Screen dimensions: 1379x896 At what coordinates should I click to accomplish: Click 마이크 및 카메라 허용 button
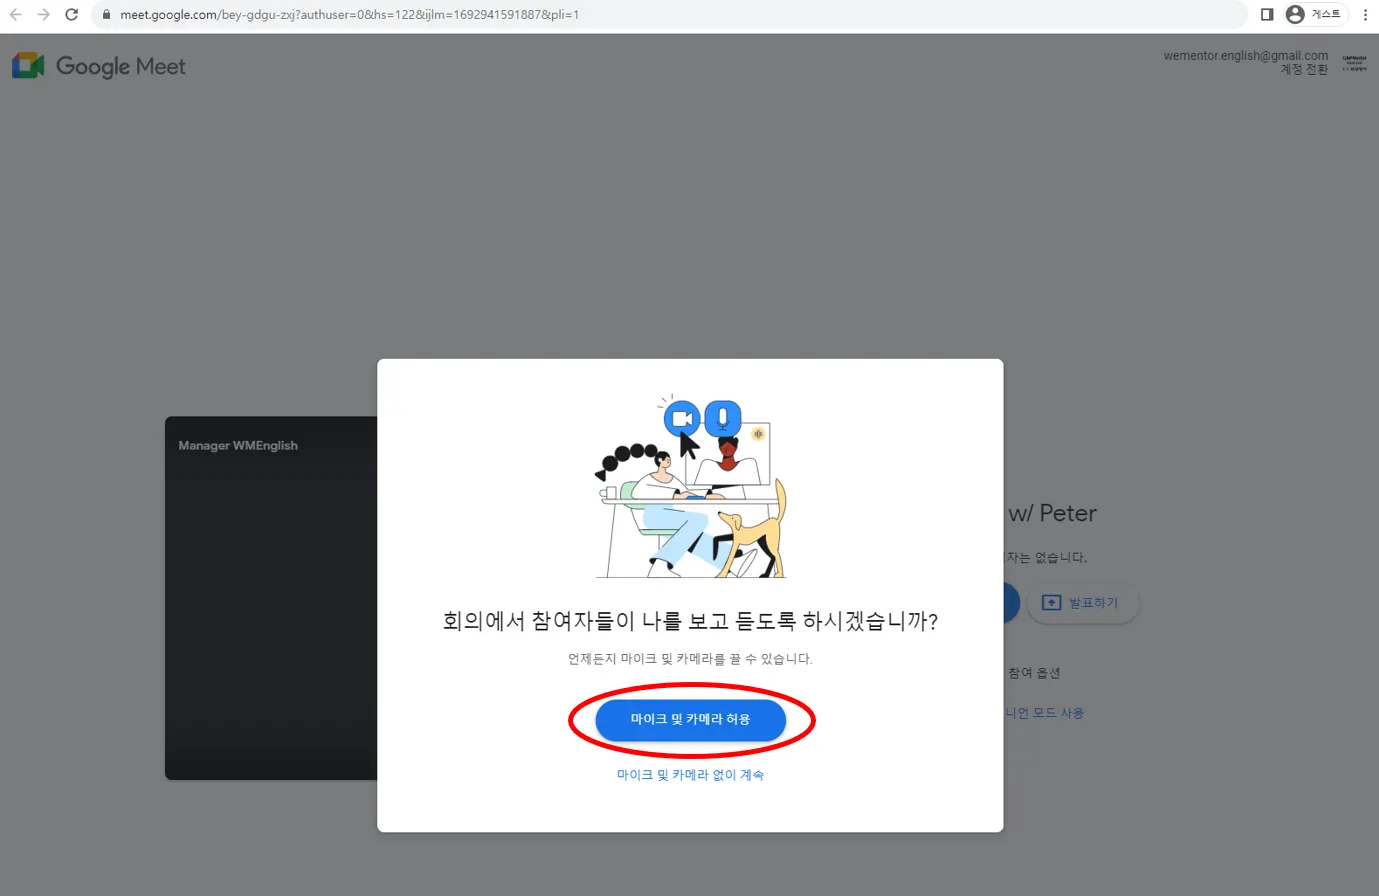click(690, 720)
